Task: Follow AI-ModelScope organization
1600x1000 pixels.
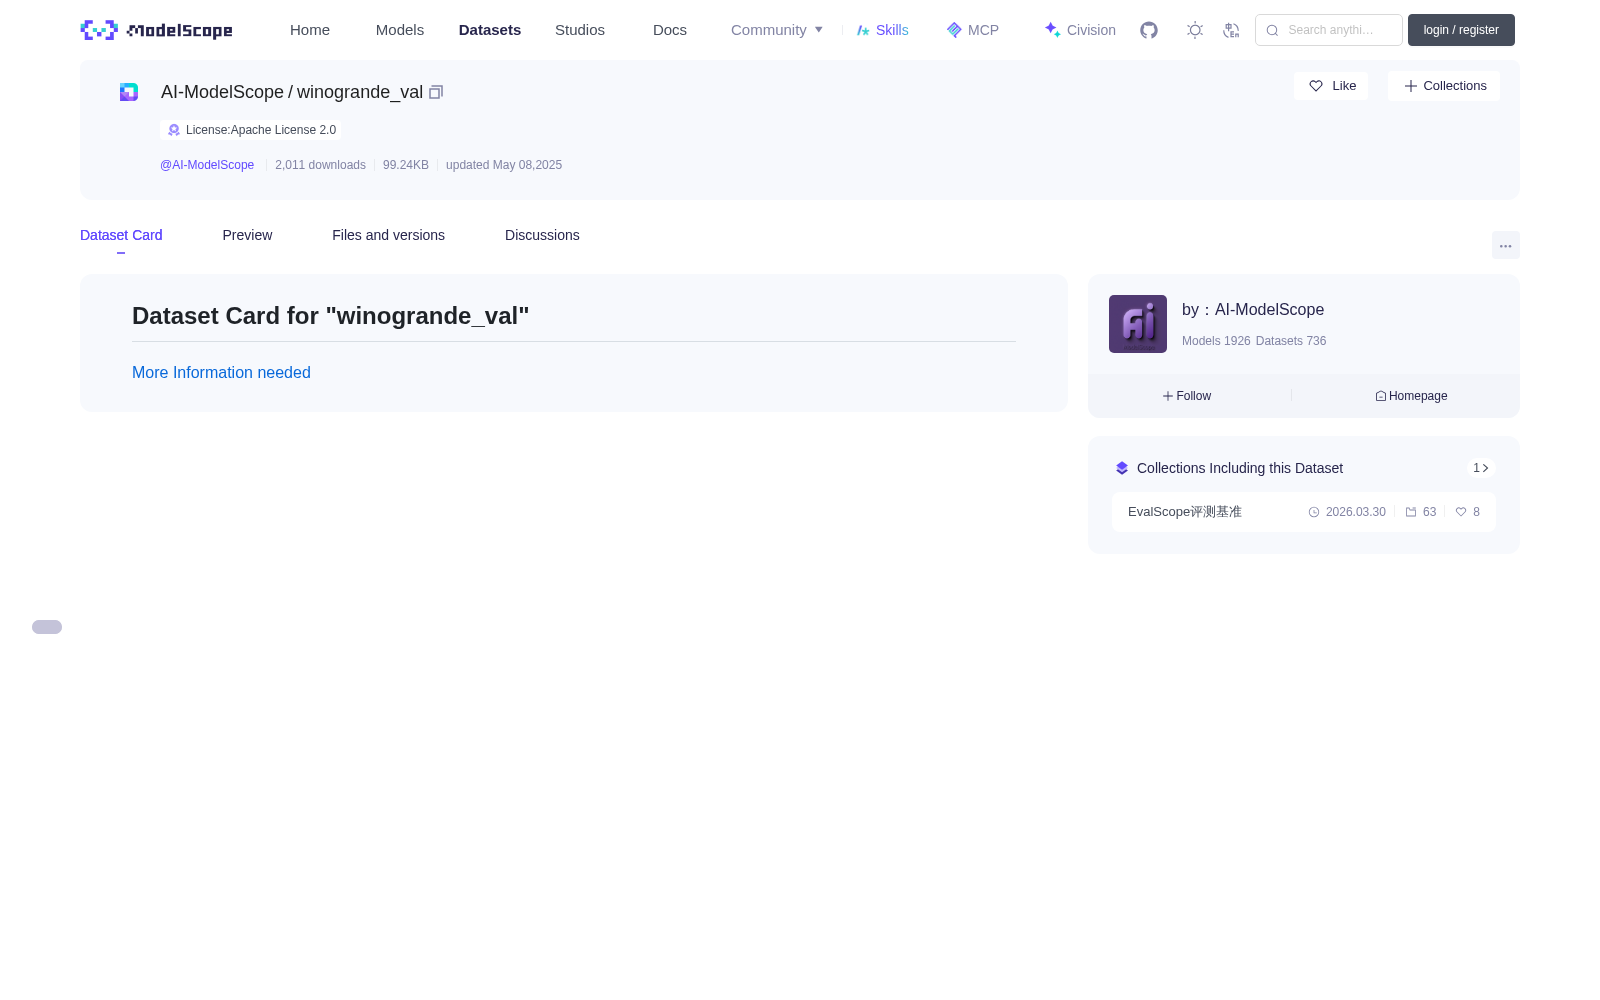Action: (1187, 396)
